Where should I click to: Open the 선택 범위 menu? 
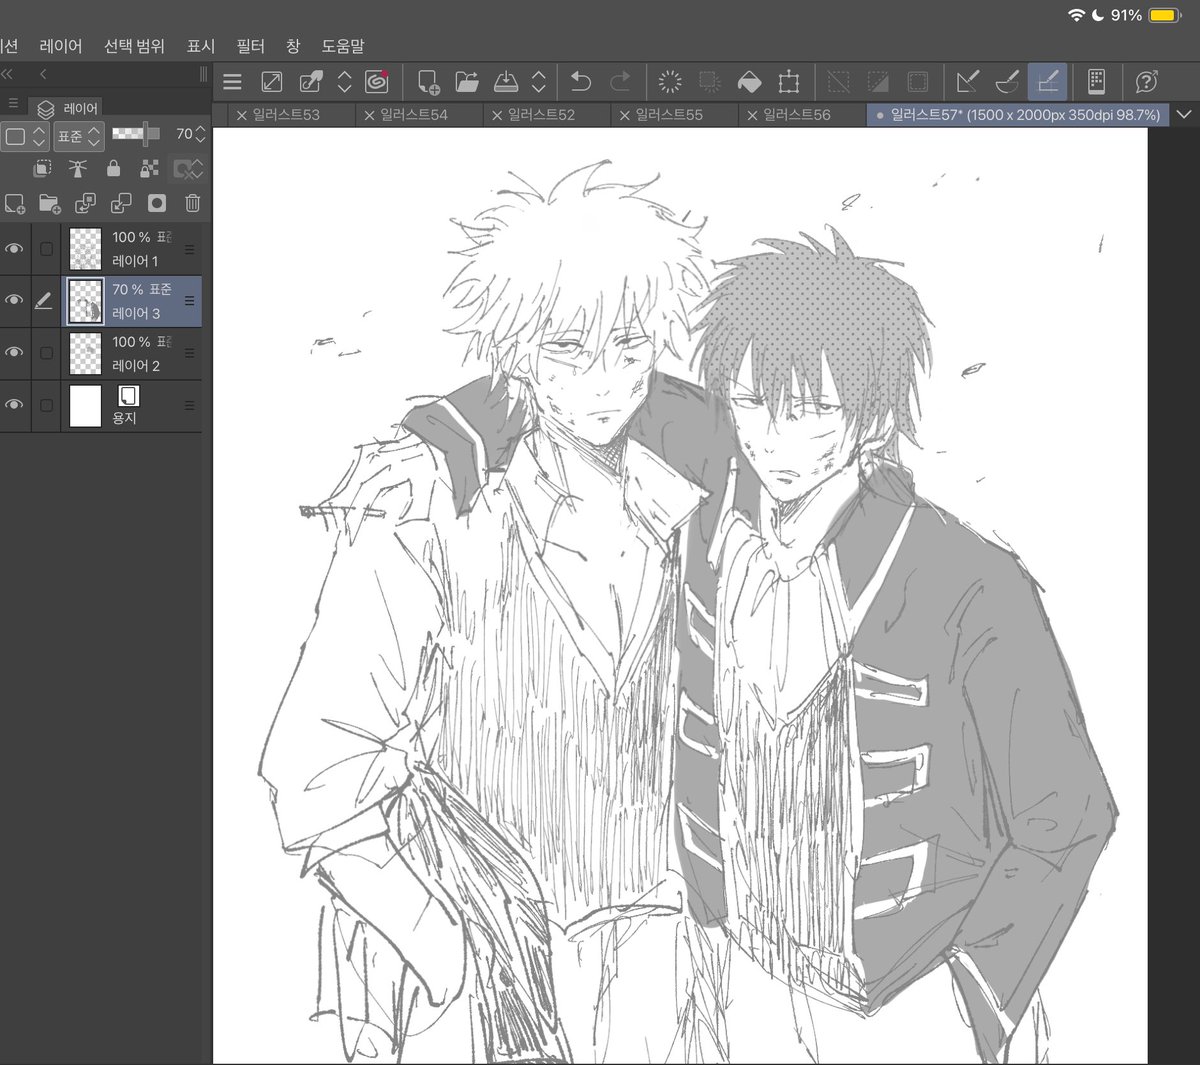click(135, 46)
